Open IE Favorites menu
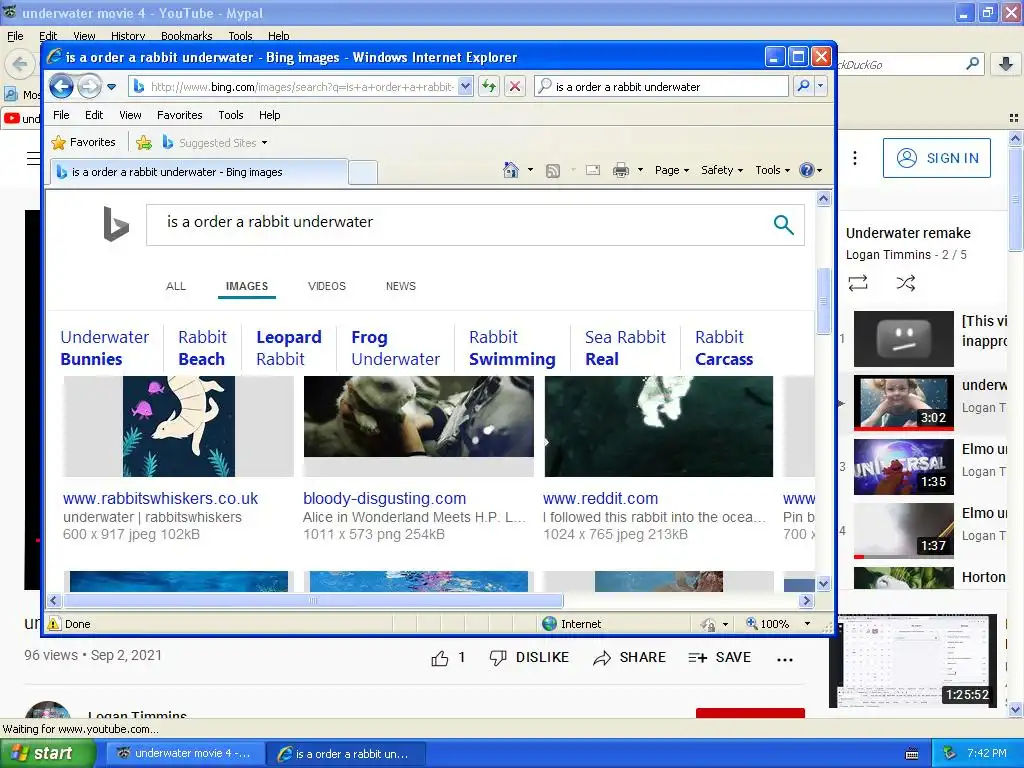Image resolution: width=1024 pixels, height=768 pixels. 180,115
